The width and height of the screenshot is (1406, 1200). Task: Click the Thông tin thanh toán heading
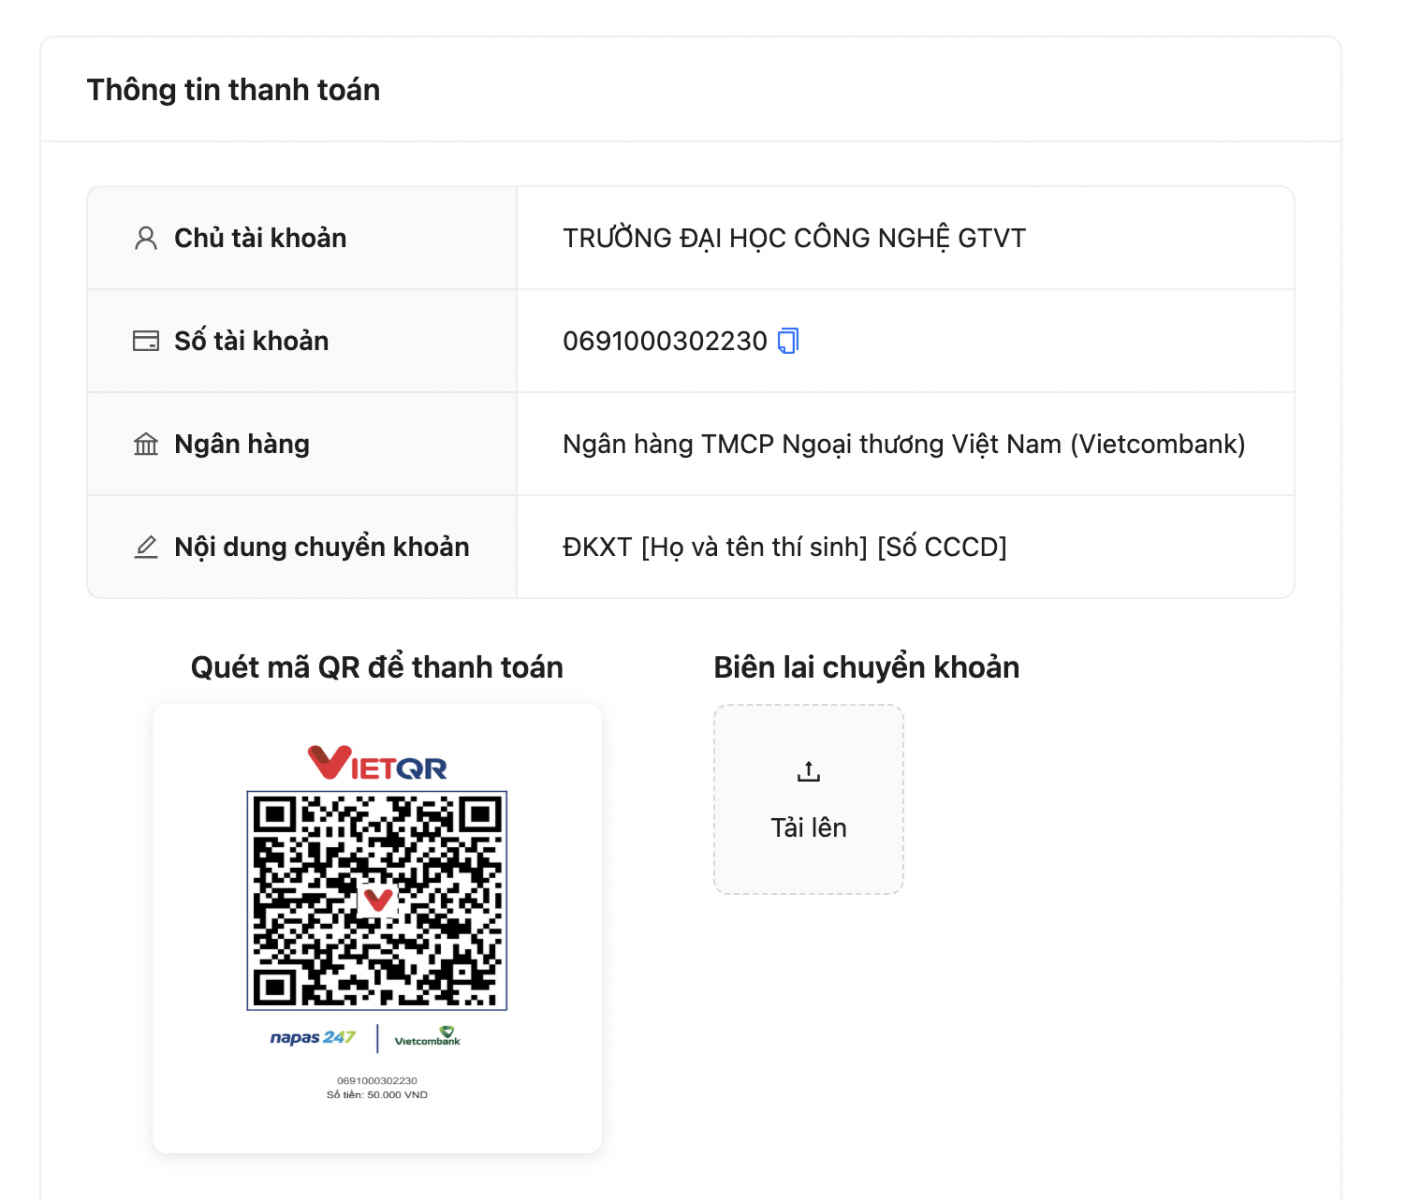(233, 90)
